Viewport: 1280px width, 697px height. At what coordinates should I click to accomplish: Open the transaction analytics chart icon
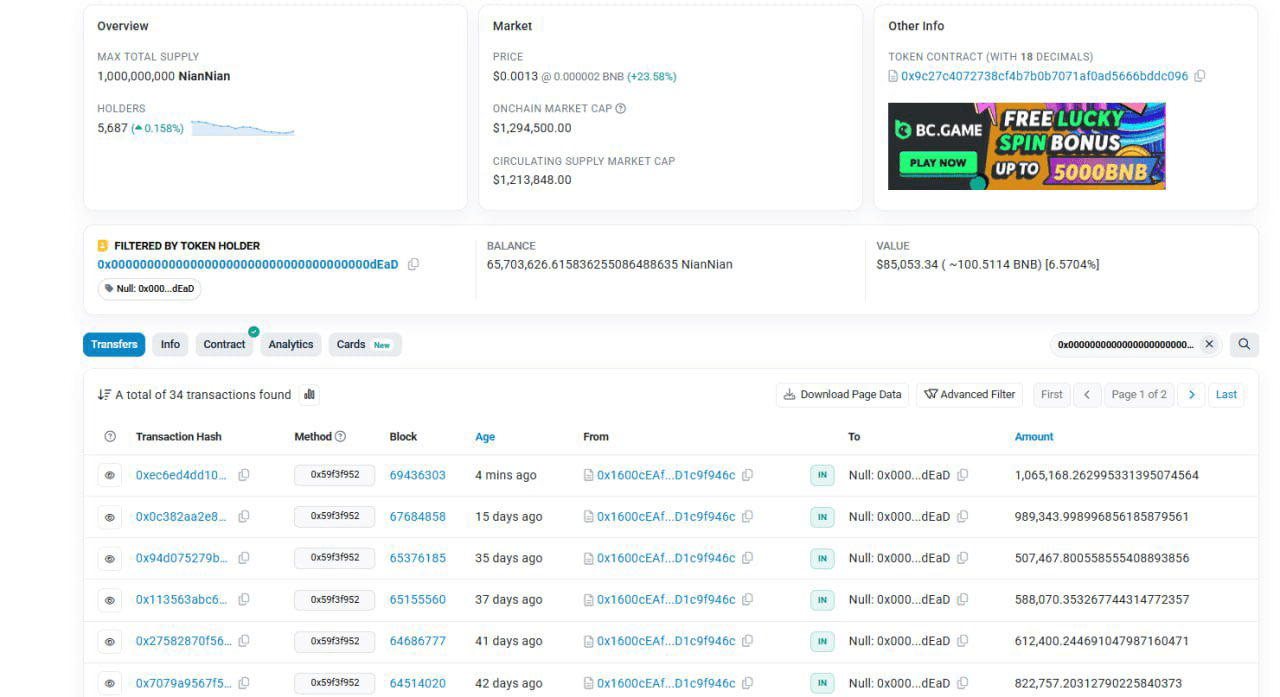(x=309, y=395)
